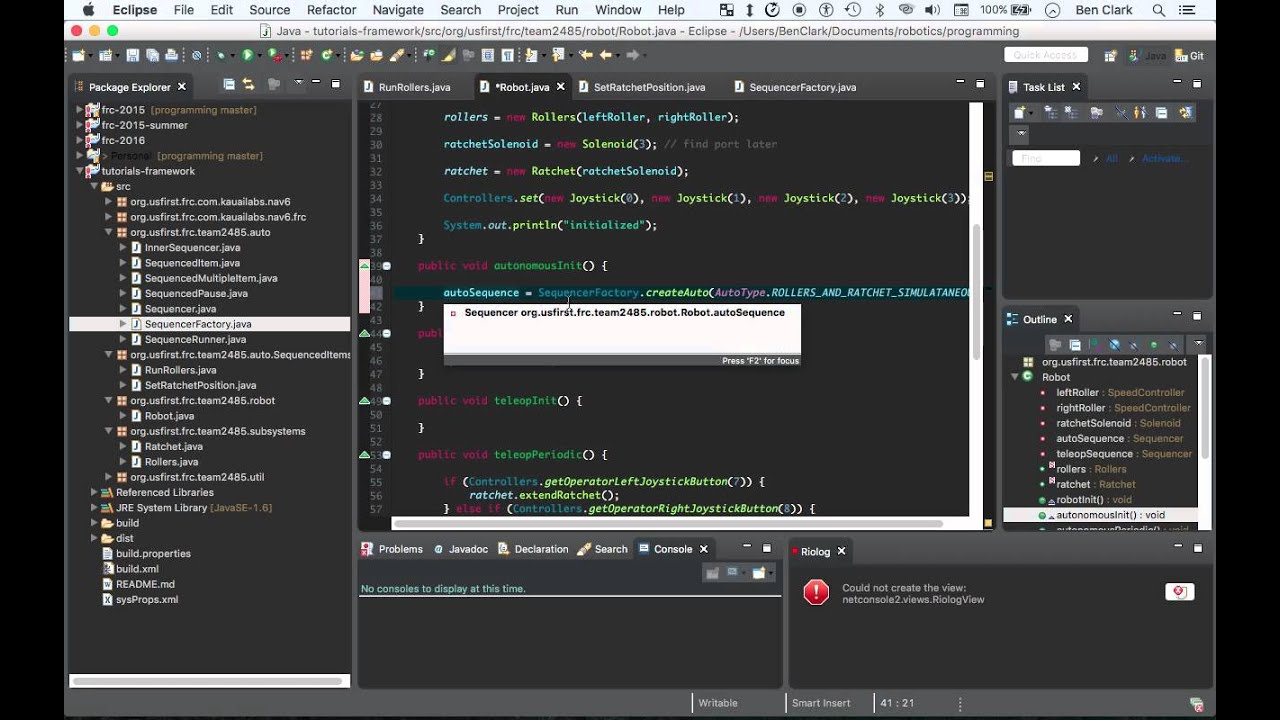Click New Task icon in Task List

1019,113
